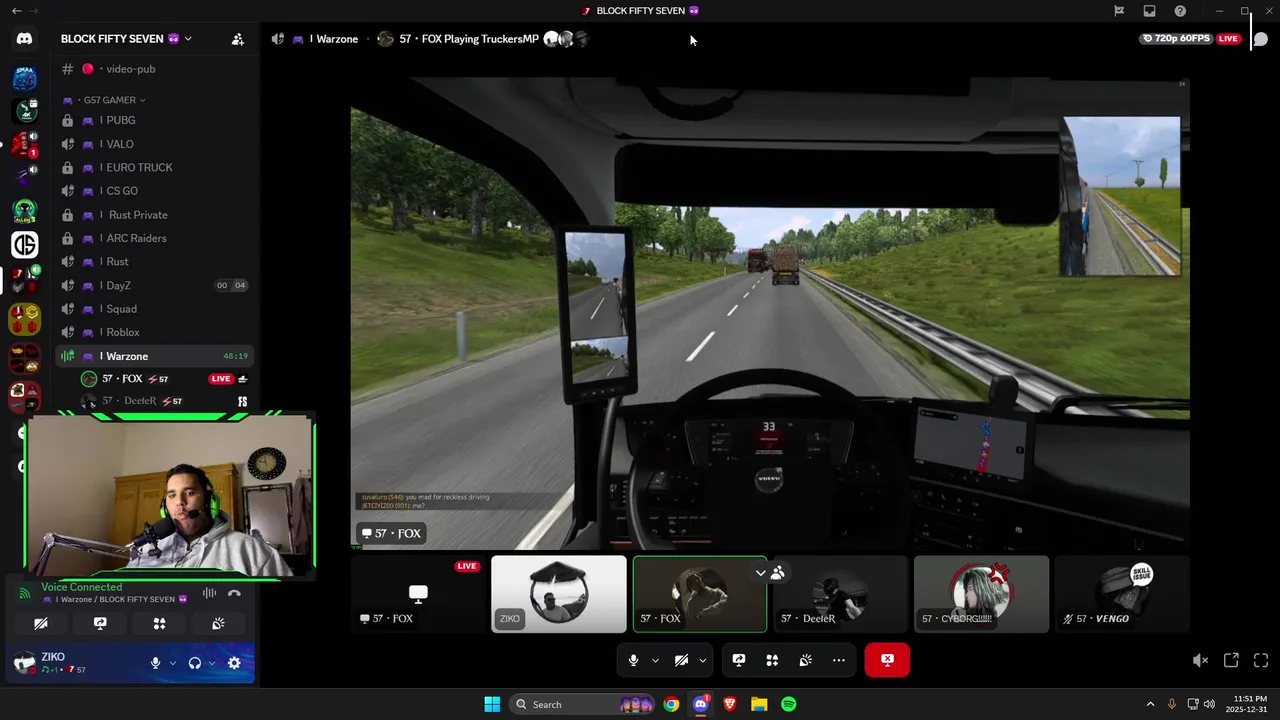1280x720 pixels.
Task: Check the green voice connection signal icon
Action: (25, 593)
